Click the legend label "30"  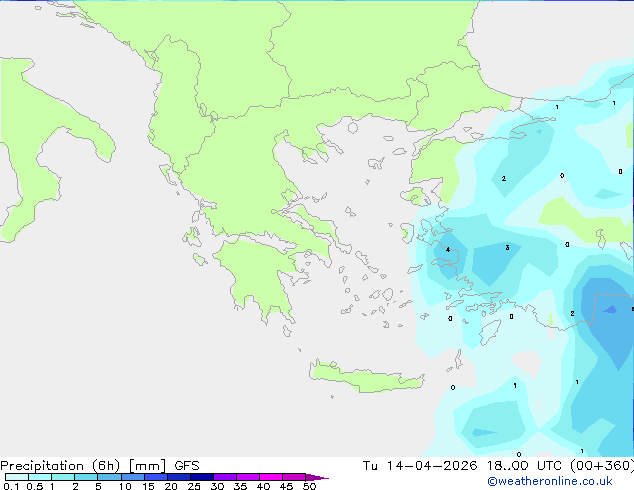pyautogui.click(x=218, y=486)
